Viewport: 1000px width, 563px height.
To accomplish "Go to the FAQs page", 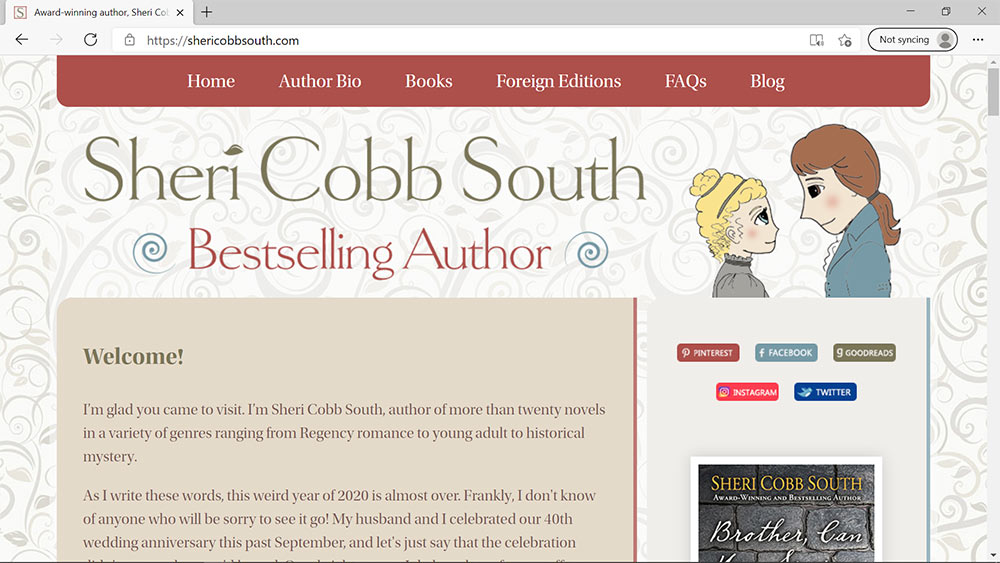I will pyautogui.click(x=686, y=81).
